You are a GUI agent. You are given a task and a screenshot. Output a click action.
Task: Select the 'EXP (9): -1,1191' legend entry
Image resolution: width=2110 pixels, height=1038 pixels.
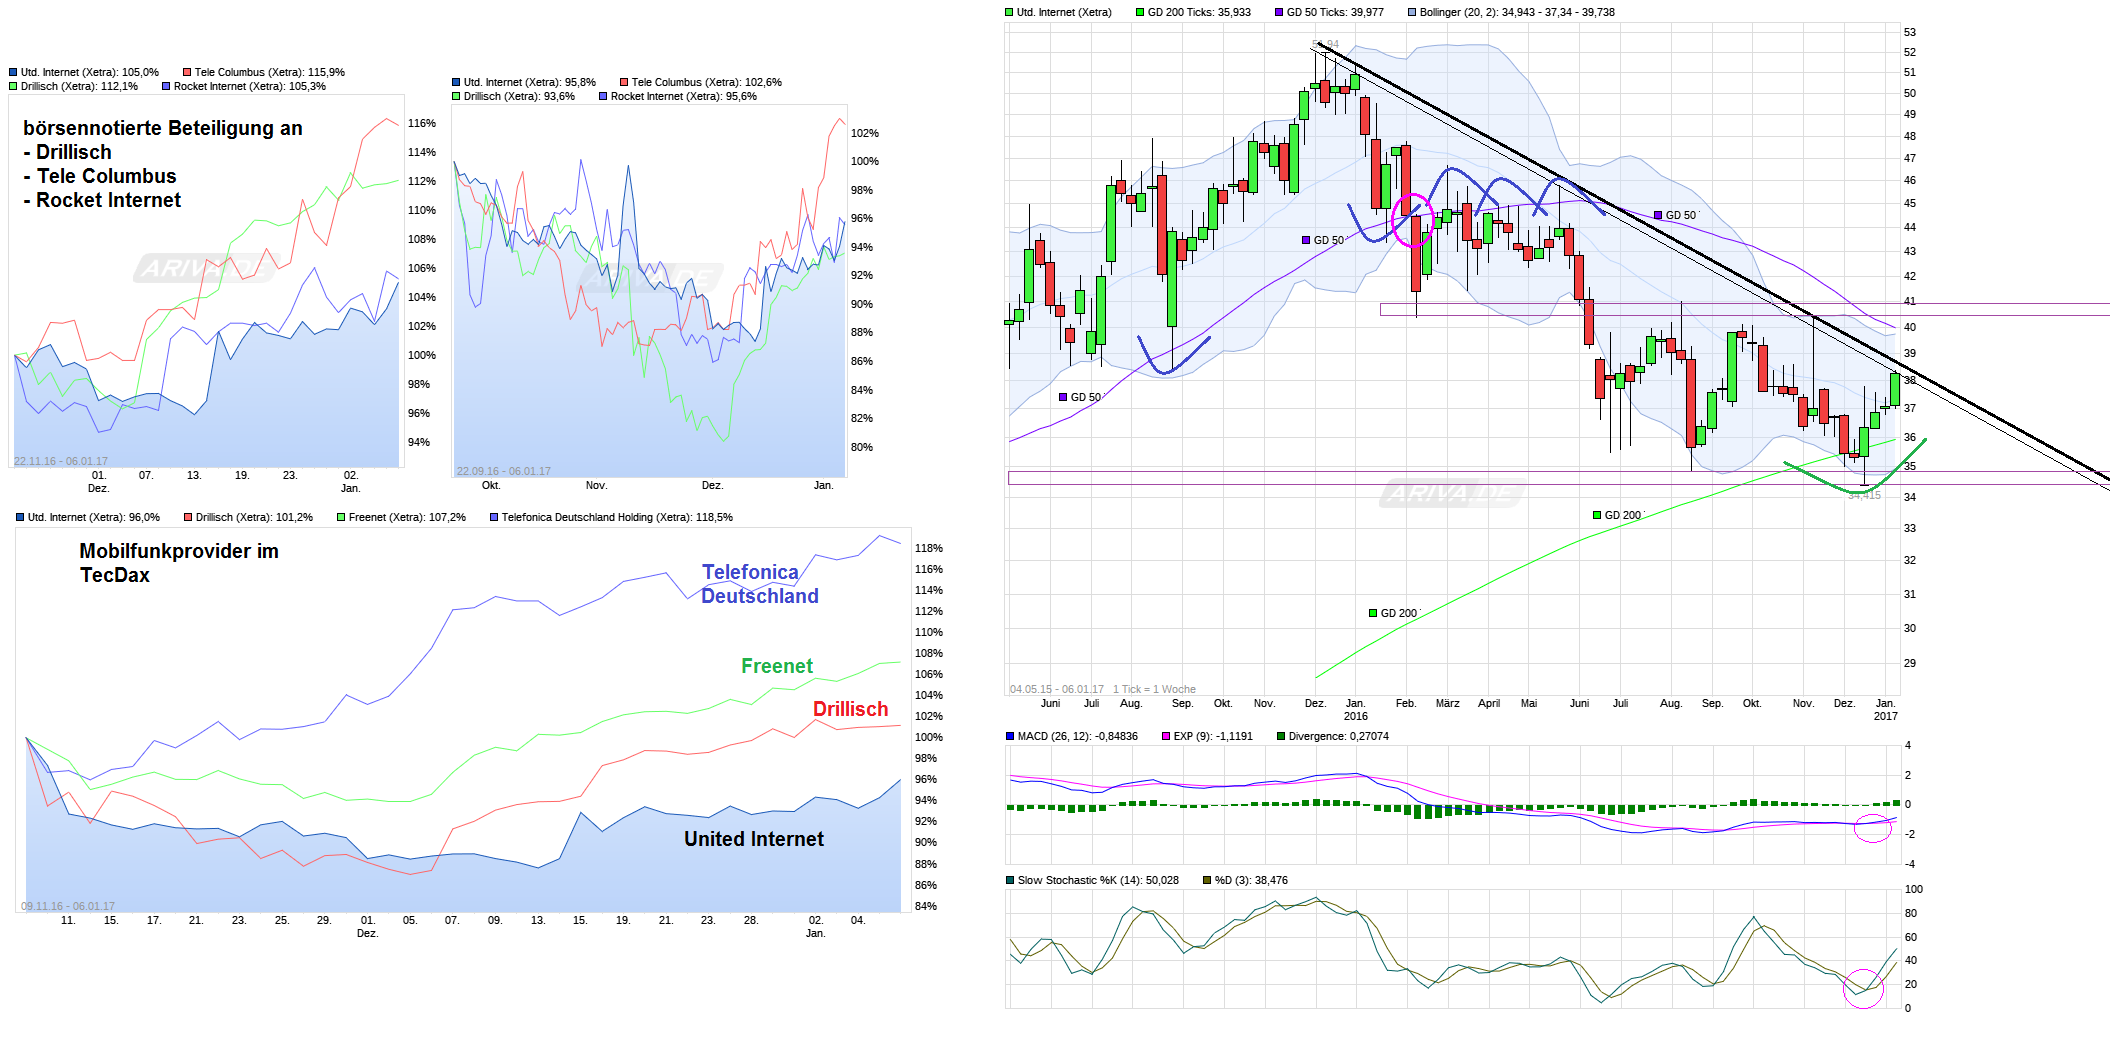[x=1213, y=737]
